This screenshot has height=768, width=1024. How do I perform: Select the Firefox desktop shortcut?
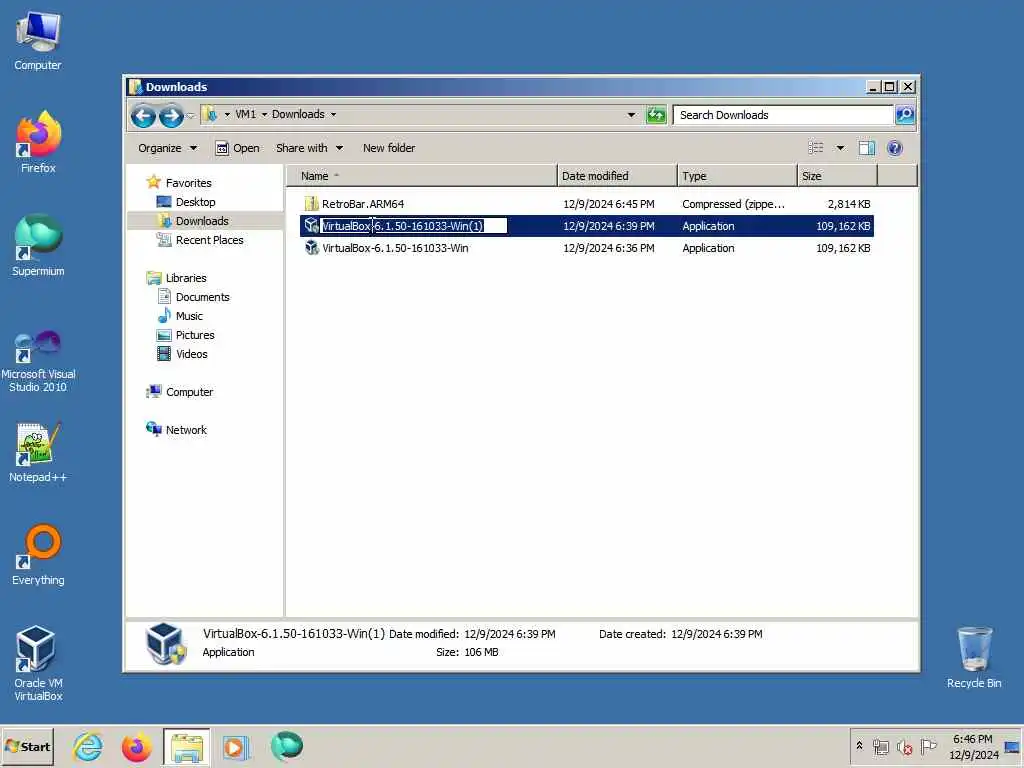(38, 143)
